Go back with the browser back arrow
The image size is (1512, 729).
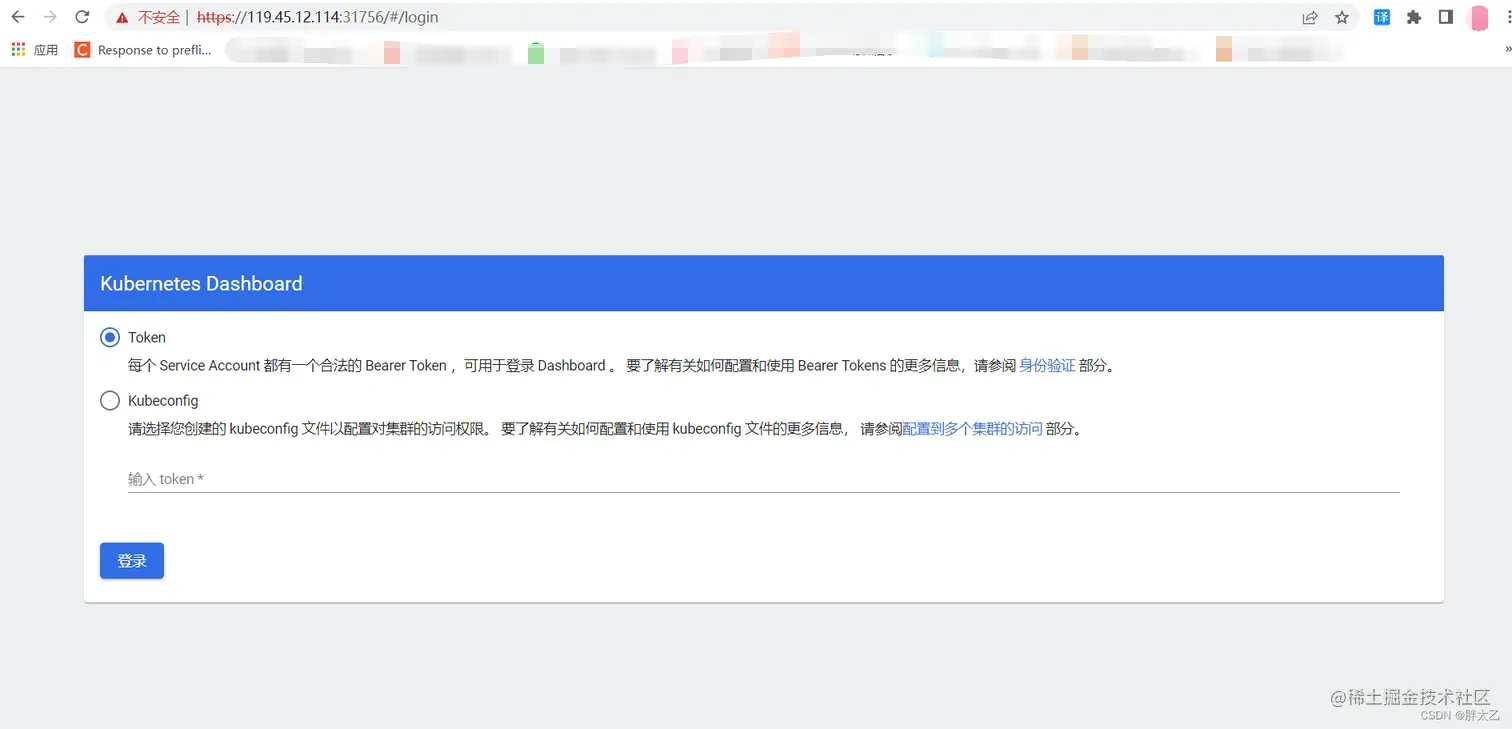(x=18, y=17)
